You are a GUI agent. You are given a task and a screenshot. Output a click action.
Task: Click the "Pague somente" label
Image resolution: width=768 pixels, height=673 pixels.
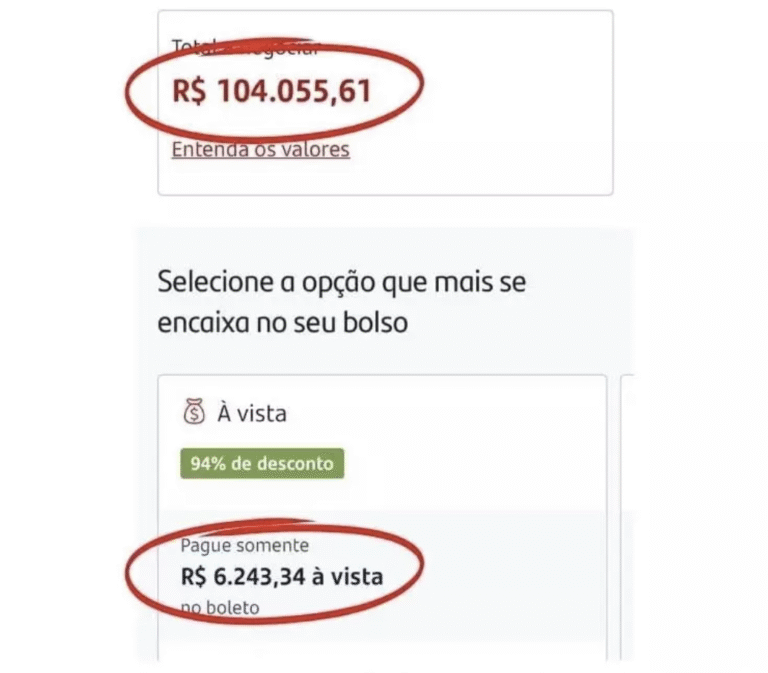[245, 546]
